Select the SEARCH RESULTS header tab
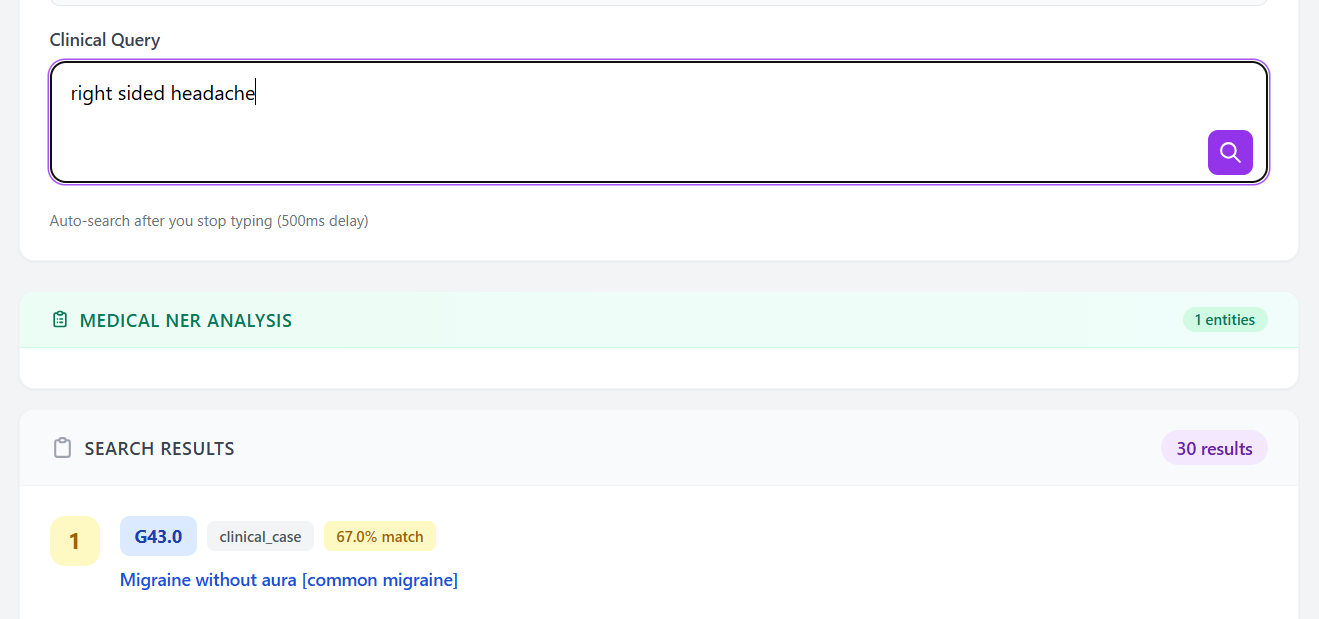Screen dimensions: 1319x619 [159, 448]
